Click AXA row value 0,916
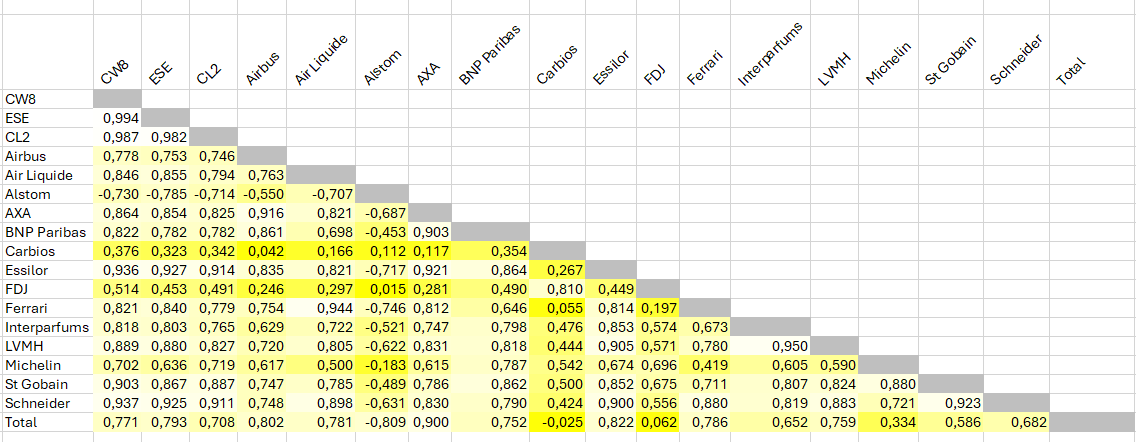The height and width of the screenshot is (442, 1136). (x=263, y=213)
